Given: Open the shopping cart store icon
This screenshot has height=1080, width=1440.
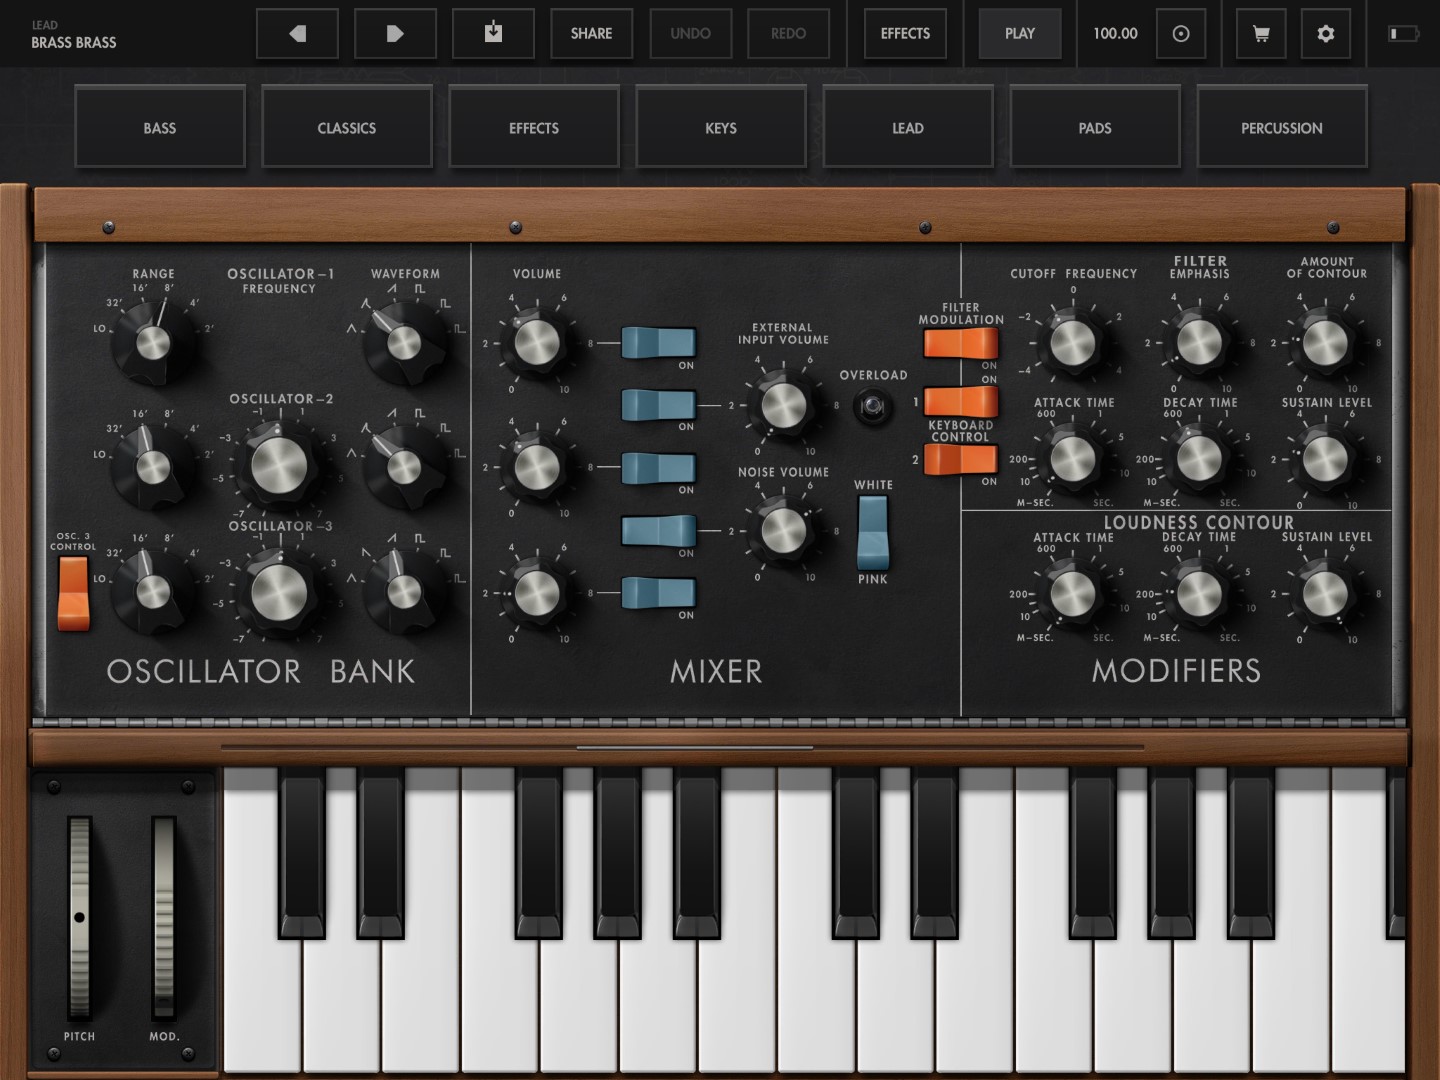Looking at the screenshot, I should click(x=1261, y=34).
